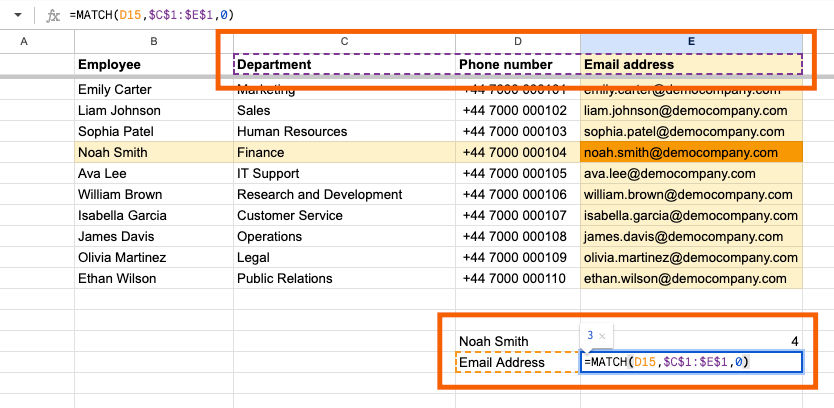Click liam.johnson@democompany.com cell
The height and width of the screenshot is (408, 834).
(691, 110)
